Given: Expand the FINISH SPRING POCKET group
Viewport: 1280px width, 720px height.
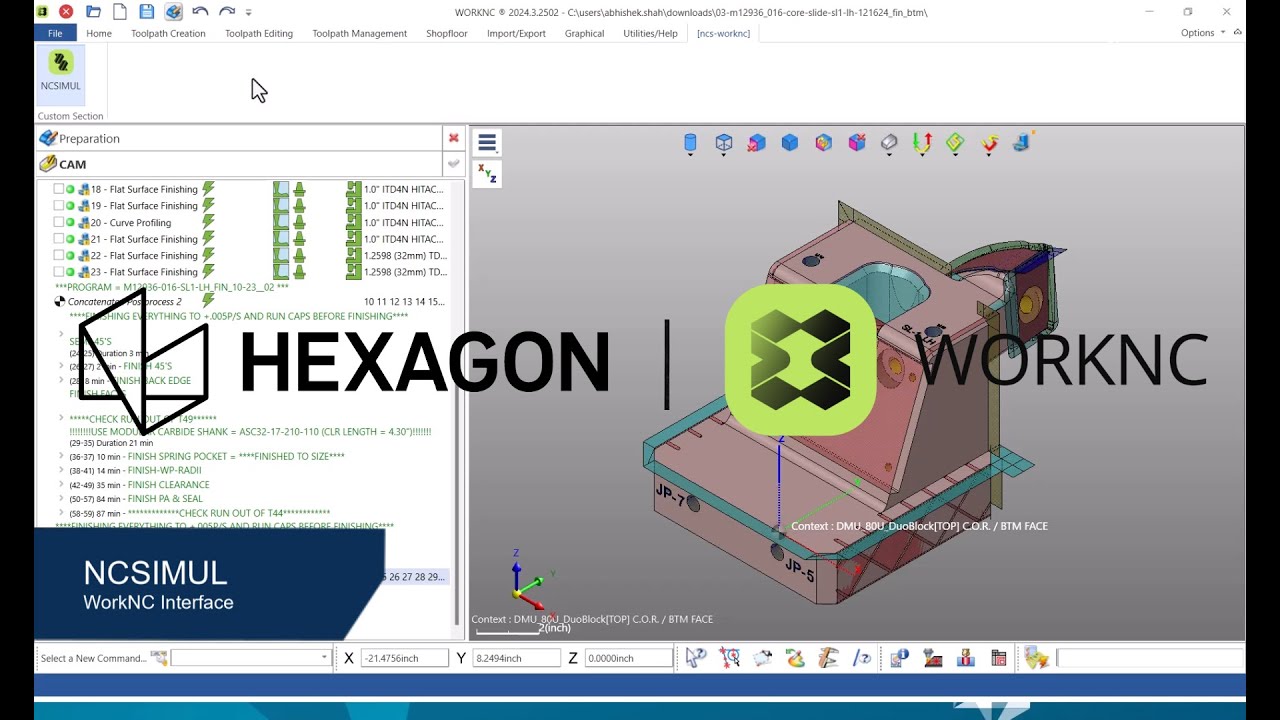Looking at the screenshot, I should [x=61, y=456].
